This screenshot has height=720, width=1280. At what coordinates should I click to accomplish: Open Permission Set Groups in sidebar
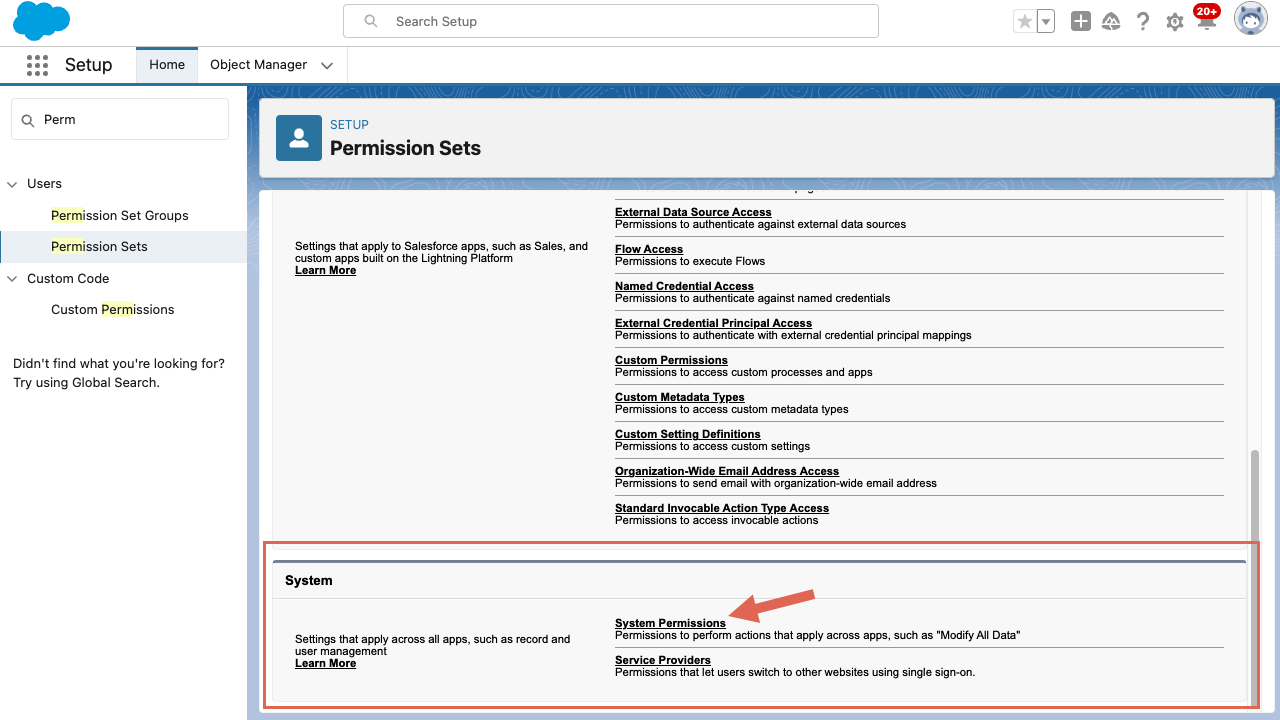click(120, 216)
